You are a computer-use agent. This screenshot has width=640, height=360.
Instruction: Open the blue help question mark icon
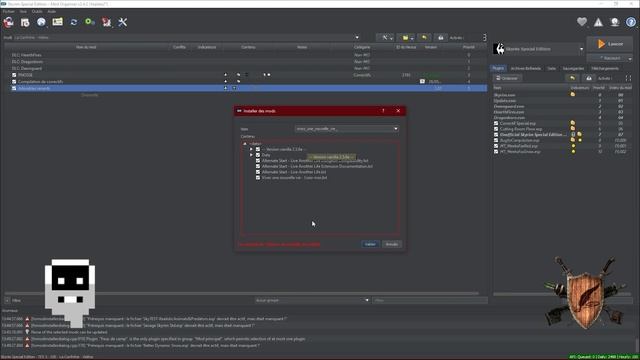pyautogui.click(x=631, y=22)
